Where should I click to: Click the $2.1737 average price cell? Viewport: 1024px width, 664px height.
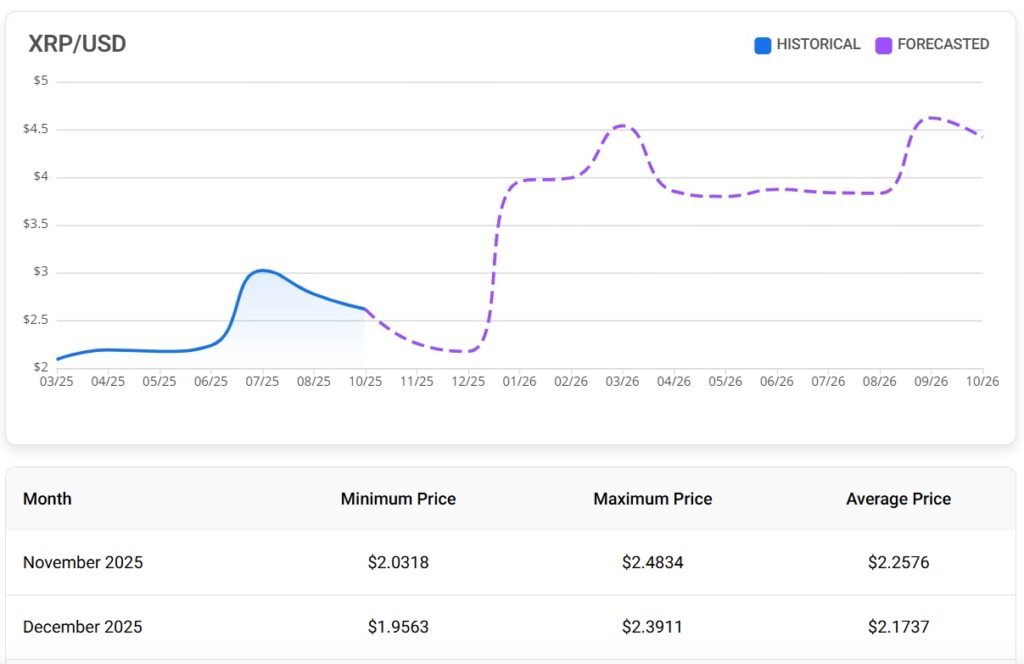898,627
